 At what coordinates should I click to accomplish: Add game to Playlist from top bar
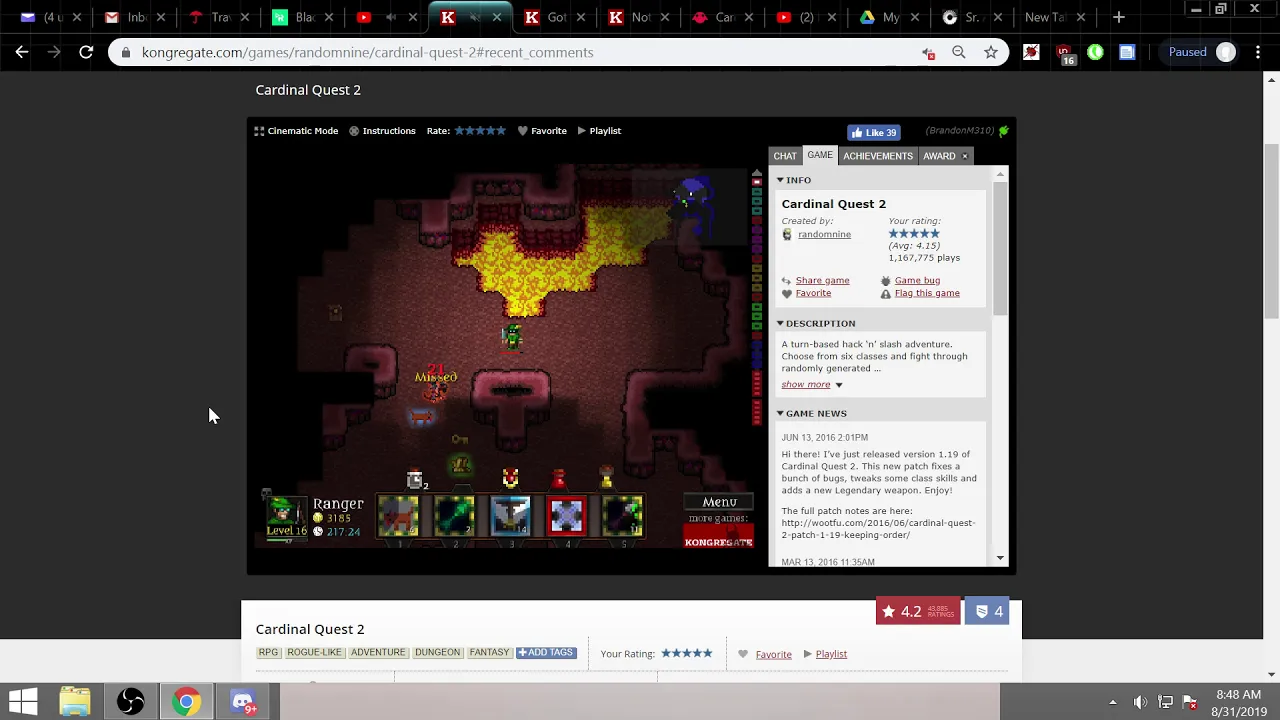599,131
